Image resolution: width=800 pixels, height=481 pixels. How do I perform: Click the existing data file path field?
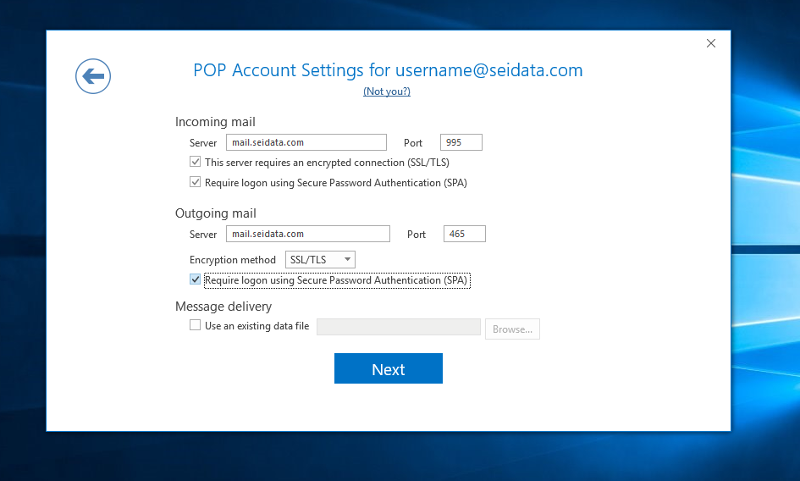[398, 327]
